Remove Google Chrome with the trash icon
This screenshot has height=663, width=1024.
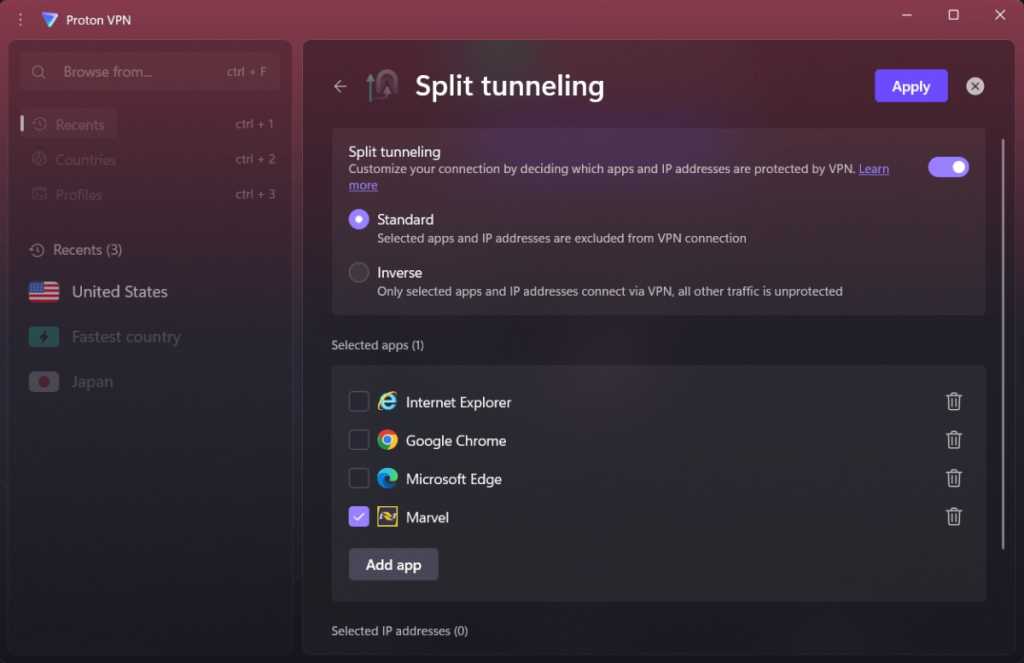click(953, 440)
